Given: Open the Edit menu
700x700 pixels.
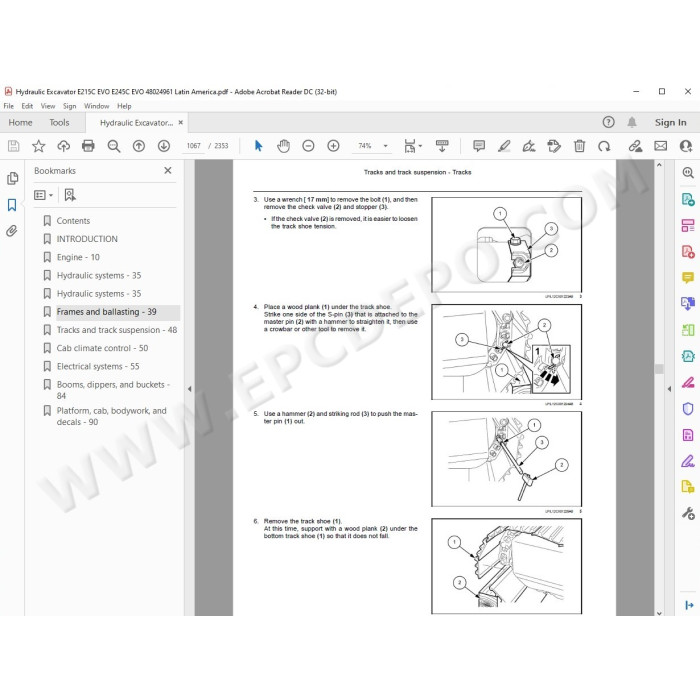Looking at the screenshot, I should [27, 106].
